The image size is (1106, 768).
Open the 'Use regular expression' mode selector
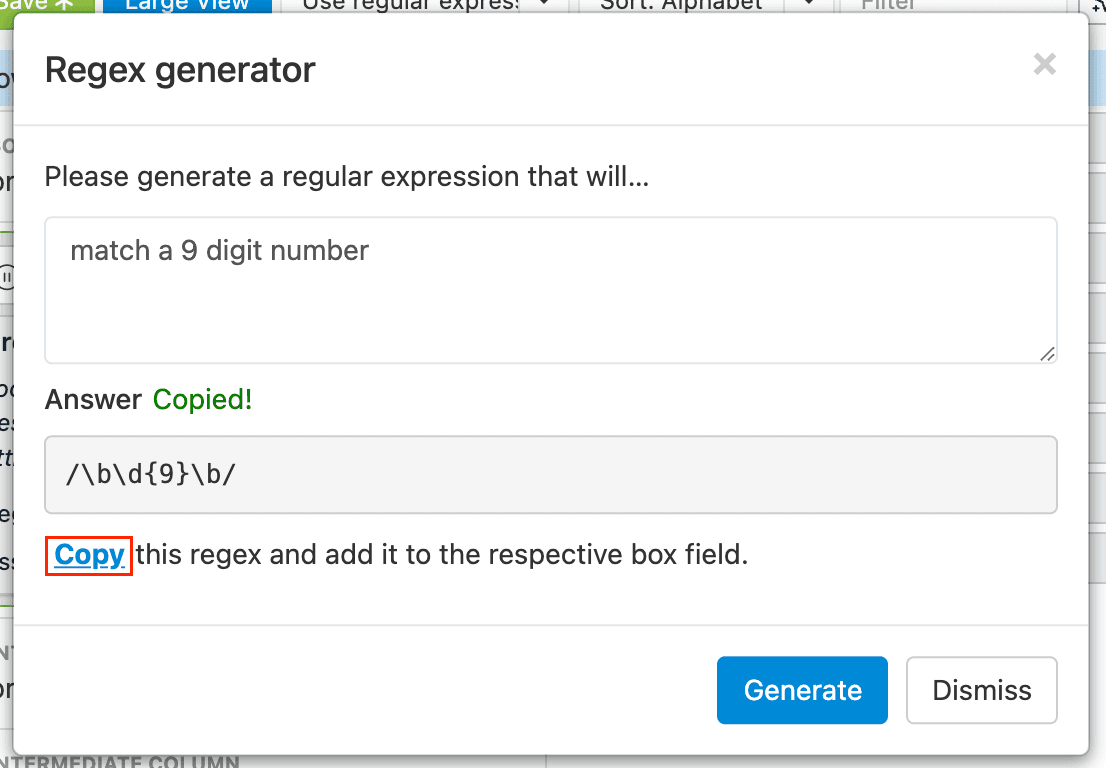[x=410, y=5]
